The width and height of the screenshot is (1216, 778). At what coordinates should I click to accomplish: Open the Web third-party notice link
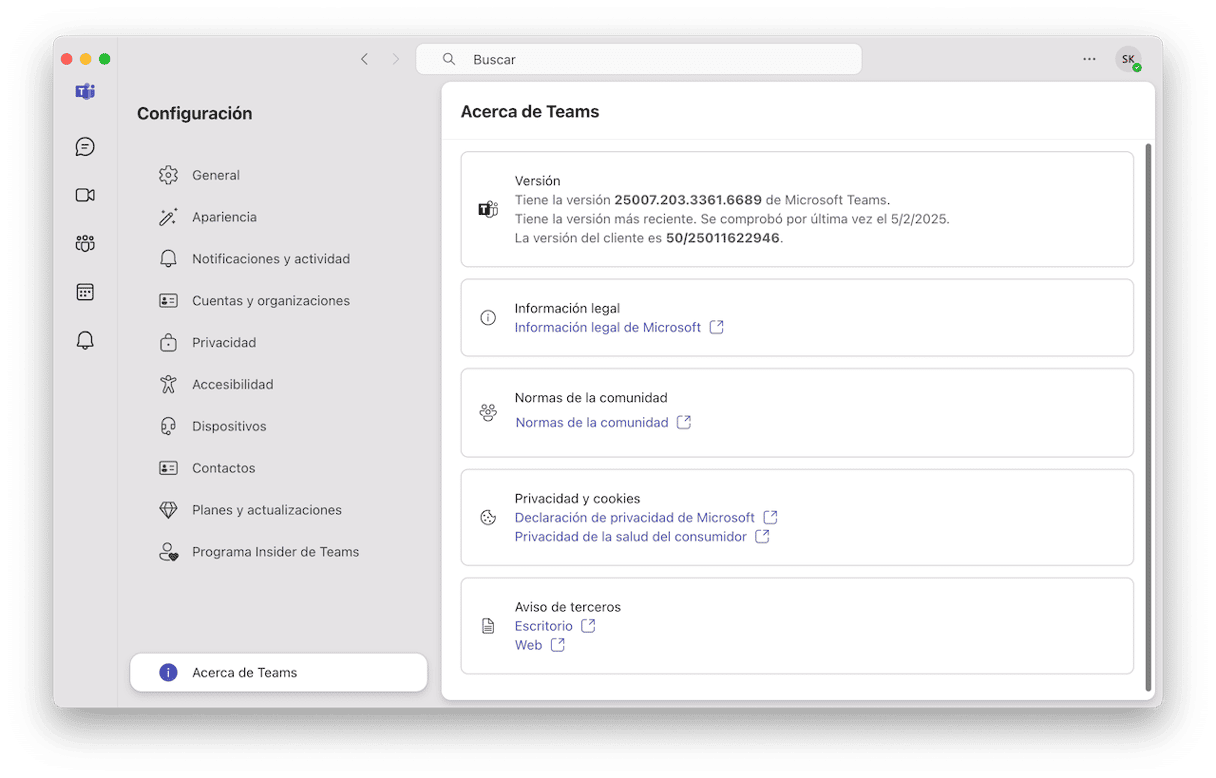(x=528, y=645)
